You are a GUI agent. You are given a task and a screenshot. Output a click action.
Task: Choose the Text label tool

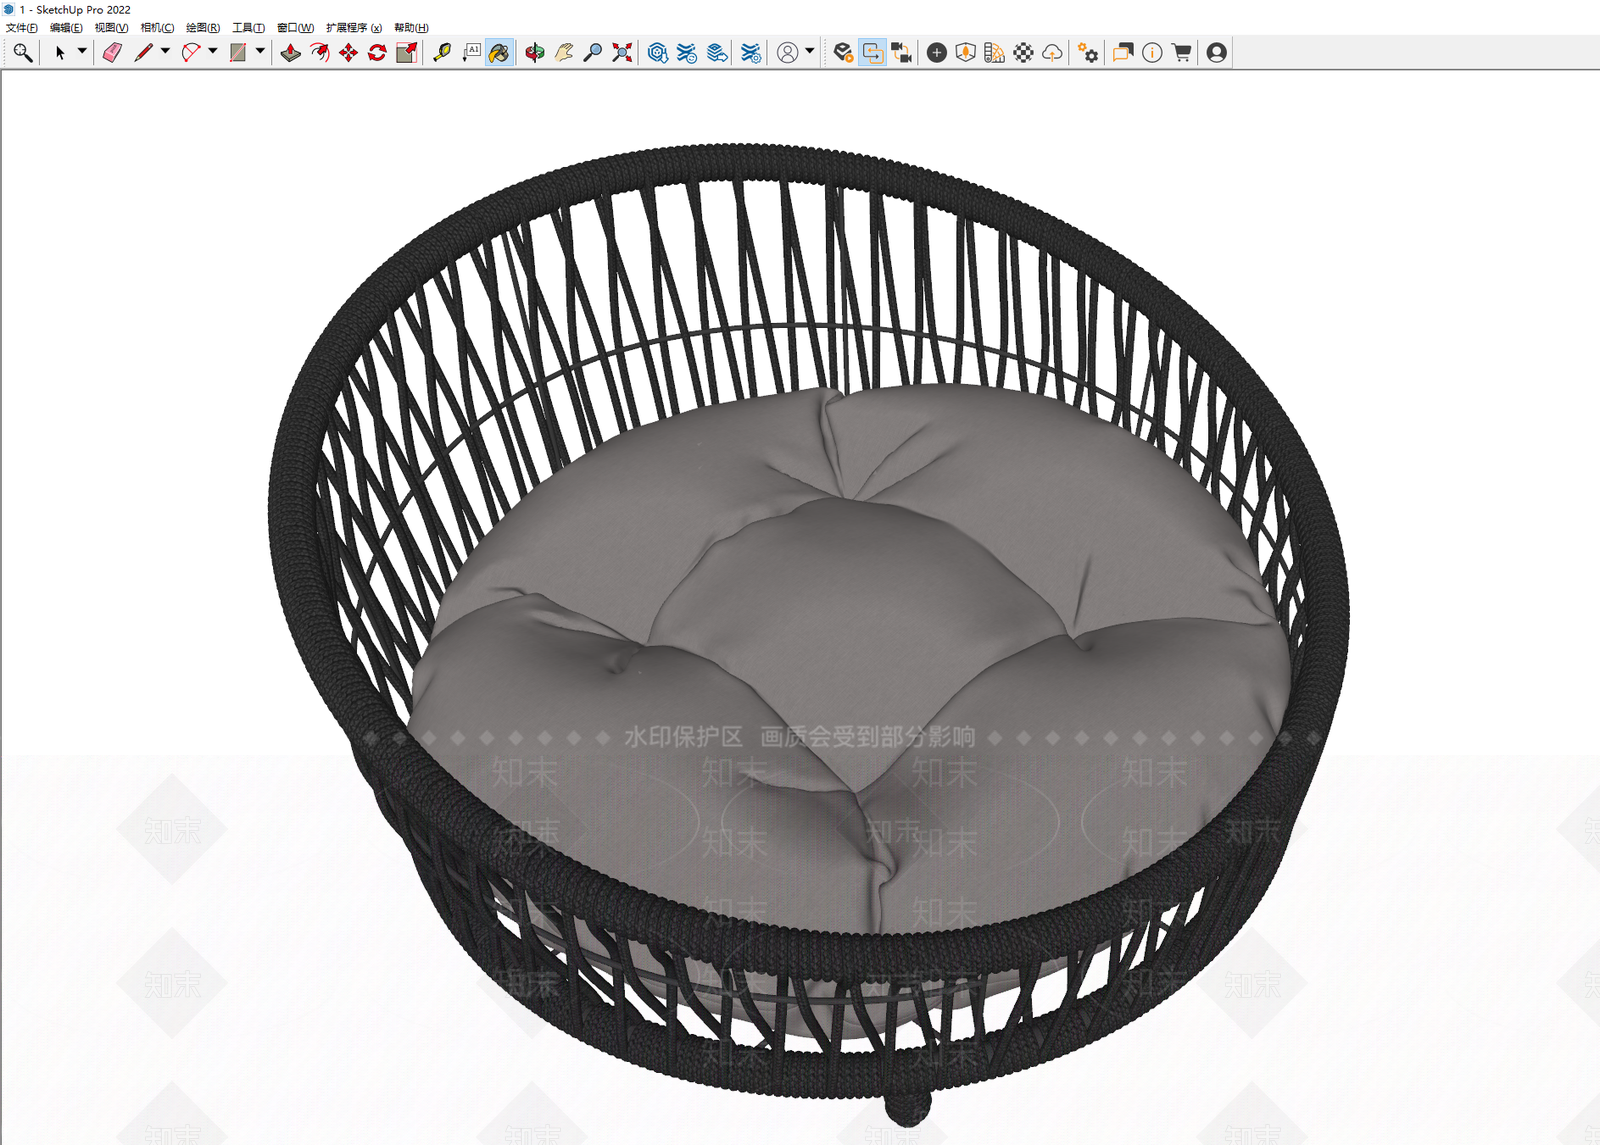471,53
